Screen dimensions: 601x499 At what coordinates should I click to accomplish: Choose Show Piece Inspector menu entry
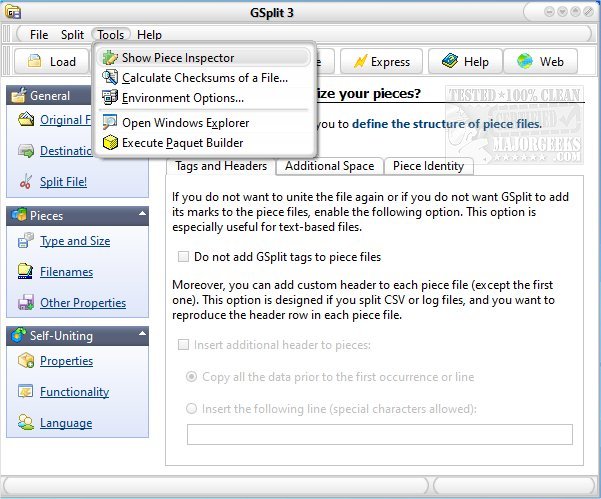pyautogui.click(x=205, y=57)
